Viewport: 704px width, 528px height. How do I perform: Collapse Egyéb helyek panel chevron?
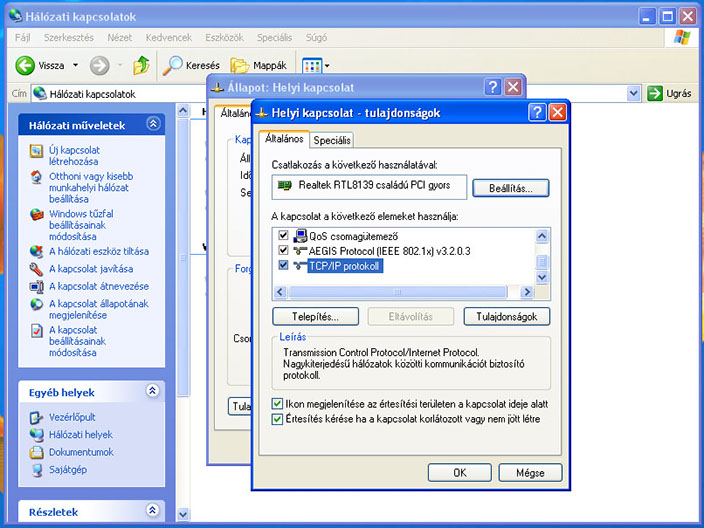tap(152, 391)
